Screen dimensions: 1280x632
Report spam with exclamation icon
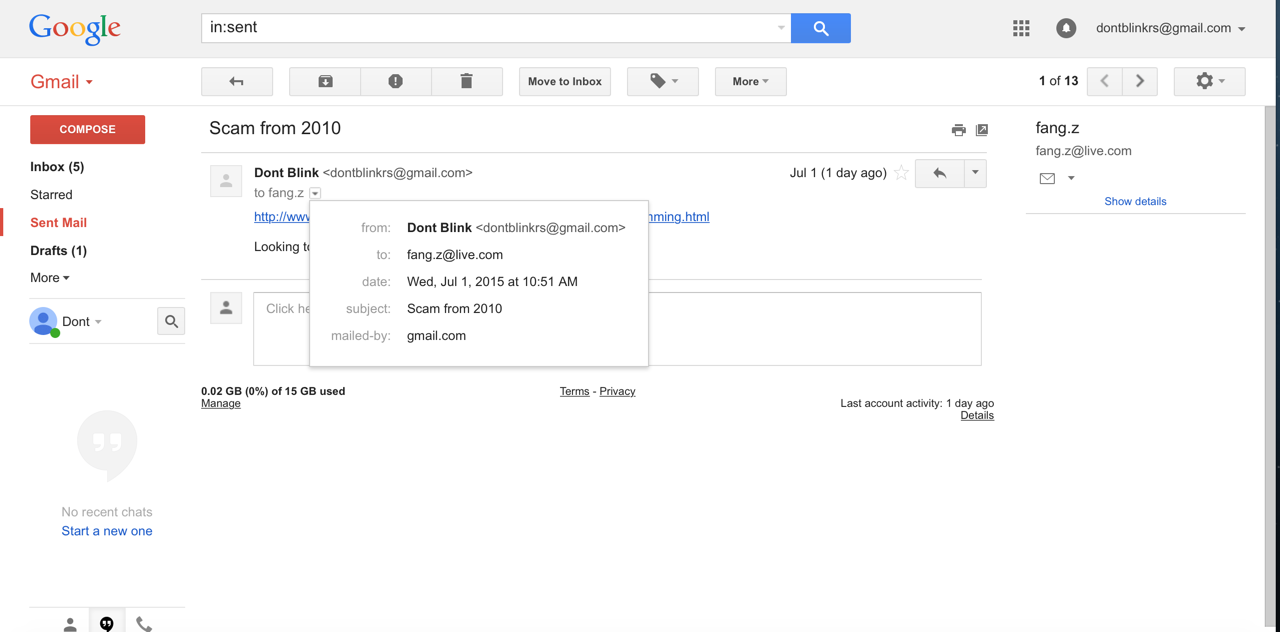tap(396, 81)
